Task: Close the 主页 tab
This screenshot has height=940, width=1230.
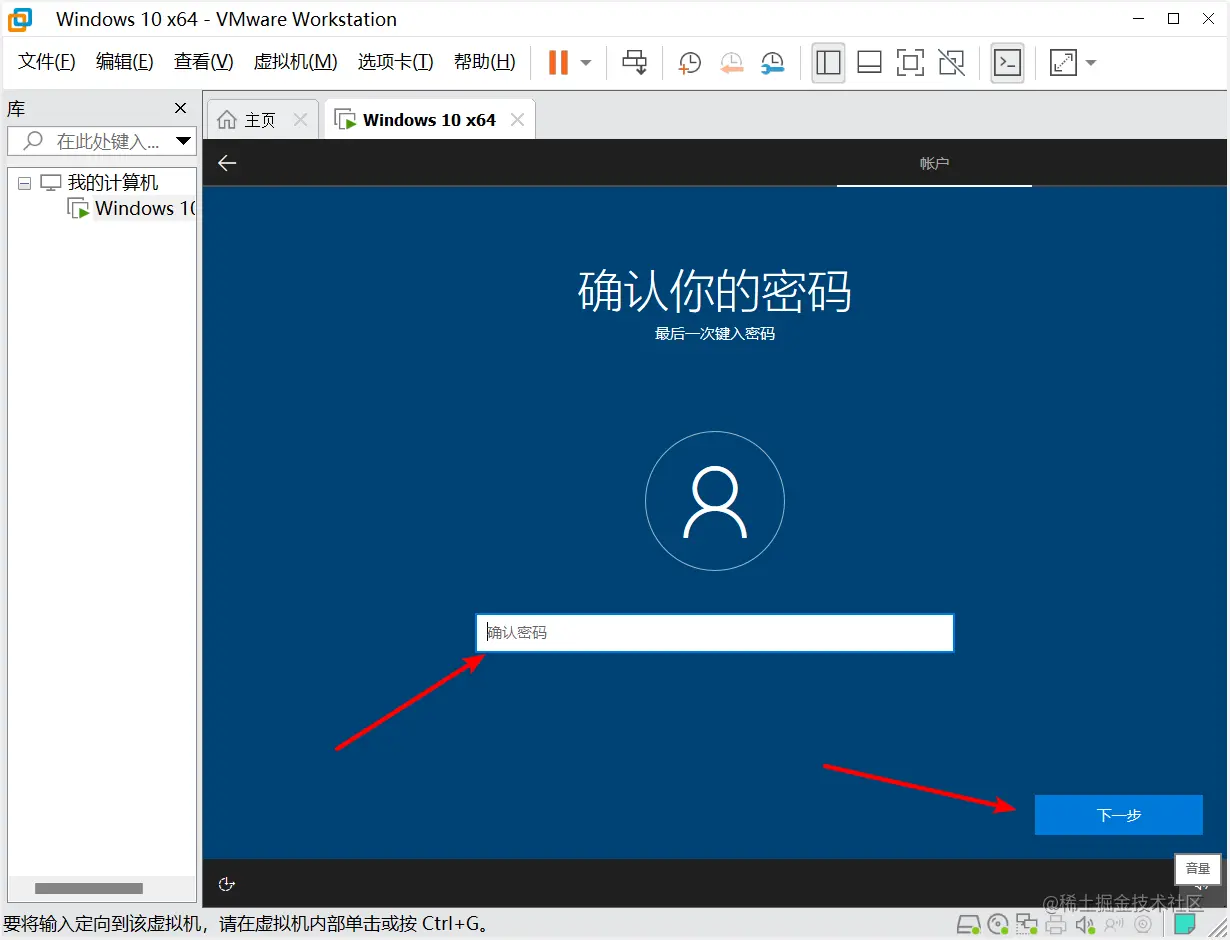Action: coord(300,120)
